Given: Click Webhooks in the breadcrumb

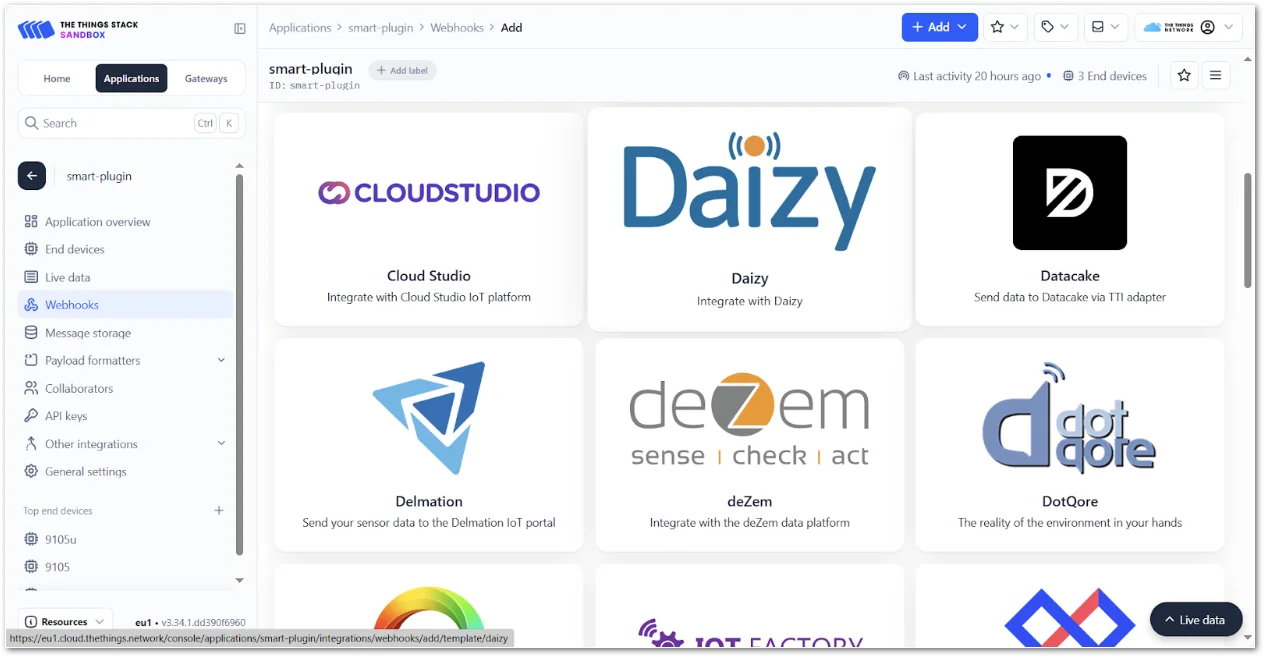Looking at the screenshot, I should tap(457, 28).
